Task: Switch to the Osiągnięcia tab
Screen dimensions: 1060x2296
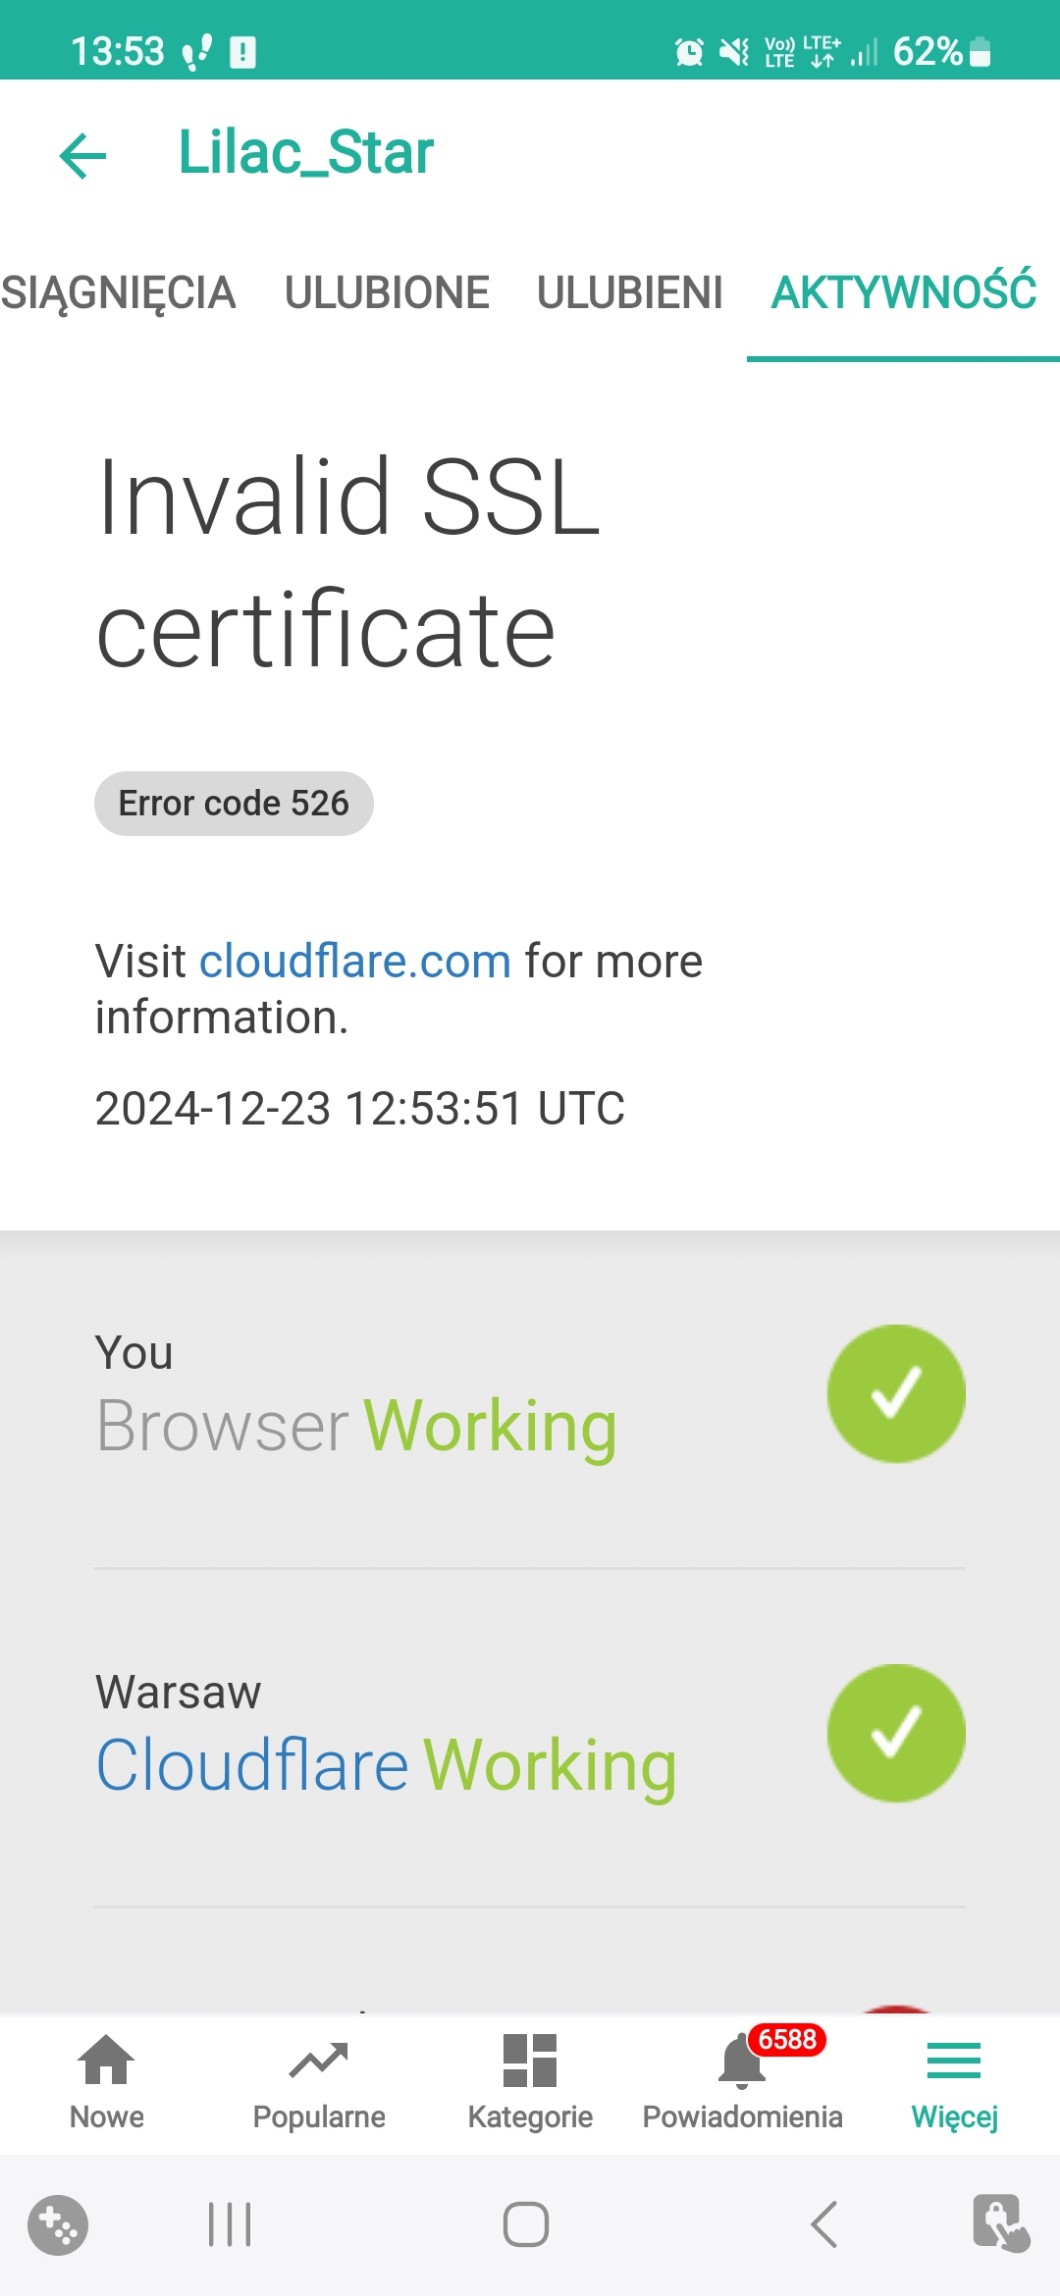Action: pos(118,293)
